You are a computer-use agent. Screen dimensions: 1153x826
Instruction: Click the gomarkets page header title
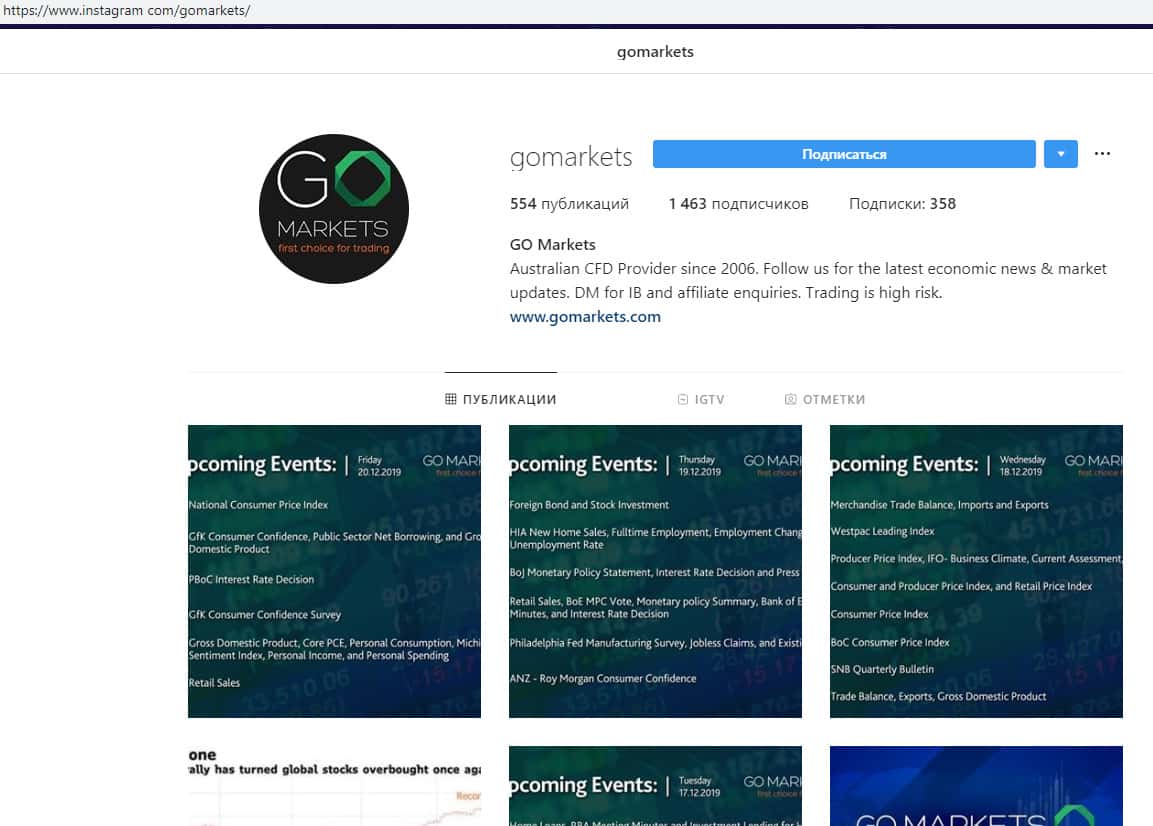point(655,51)
